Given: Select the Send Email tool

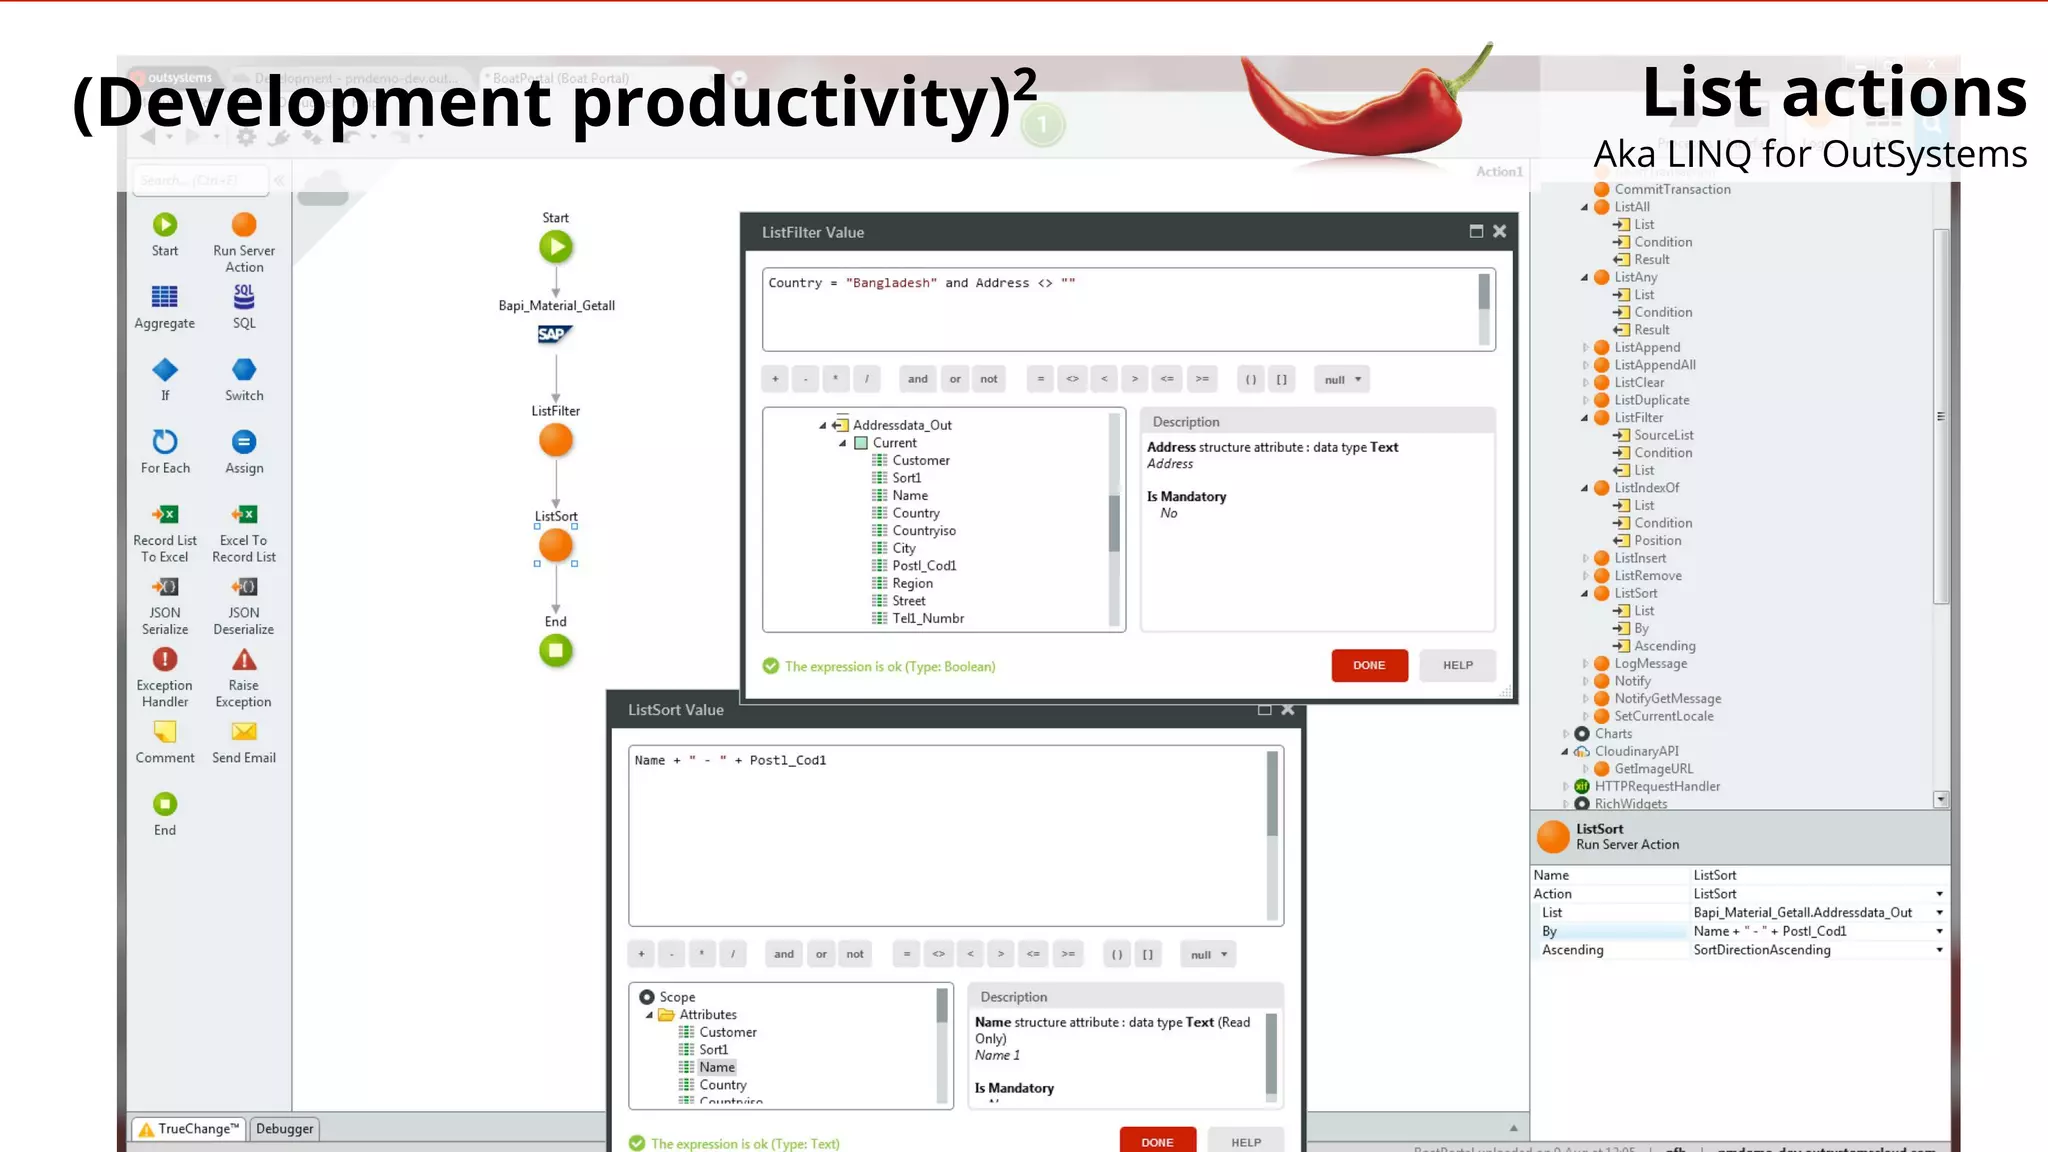Looking at the screenshot, I should (244, 743).
